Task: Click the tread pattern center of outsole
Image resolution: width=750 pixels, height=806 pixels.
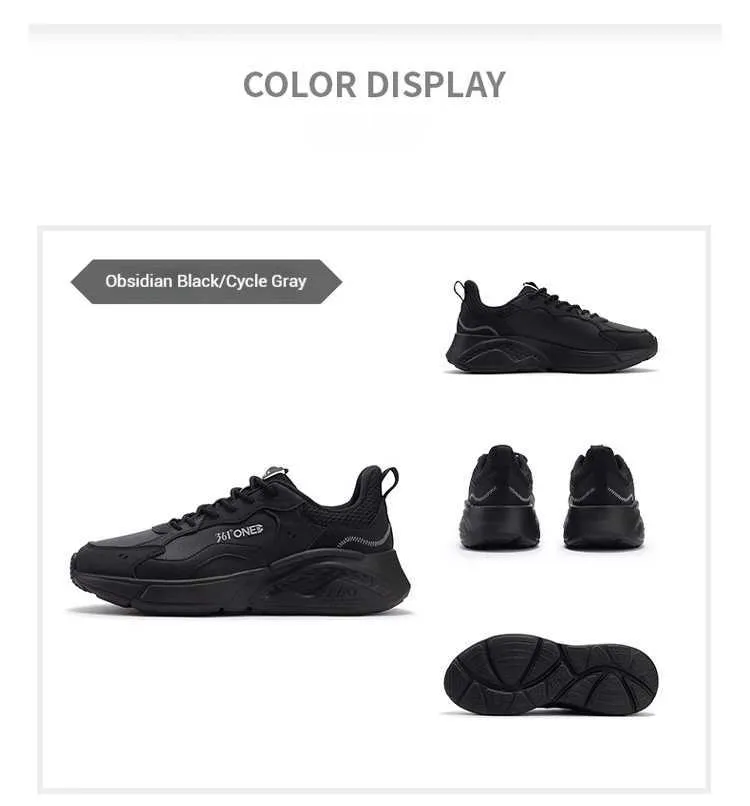Action: (551, 674)
